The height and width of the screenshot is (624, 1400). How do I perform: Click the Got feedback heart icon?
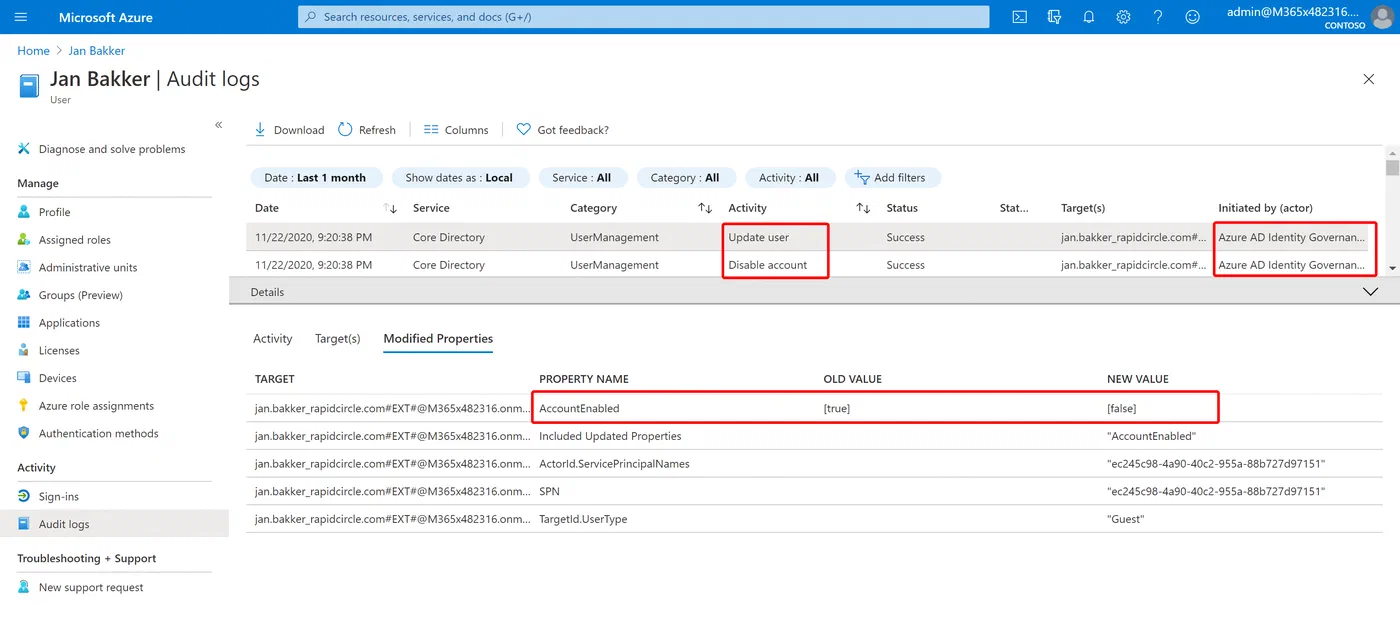[523, 130]
